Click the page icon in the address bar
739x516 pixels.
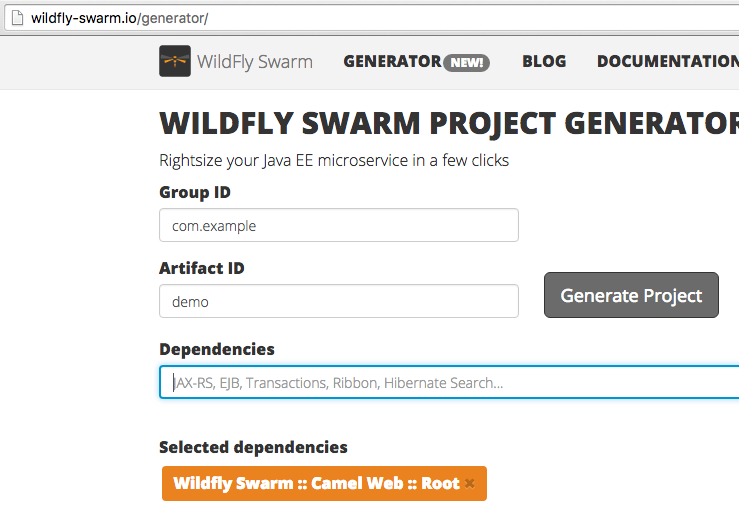17,18
